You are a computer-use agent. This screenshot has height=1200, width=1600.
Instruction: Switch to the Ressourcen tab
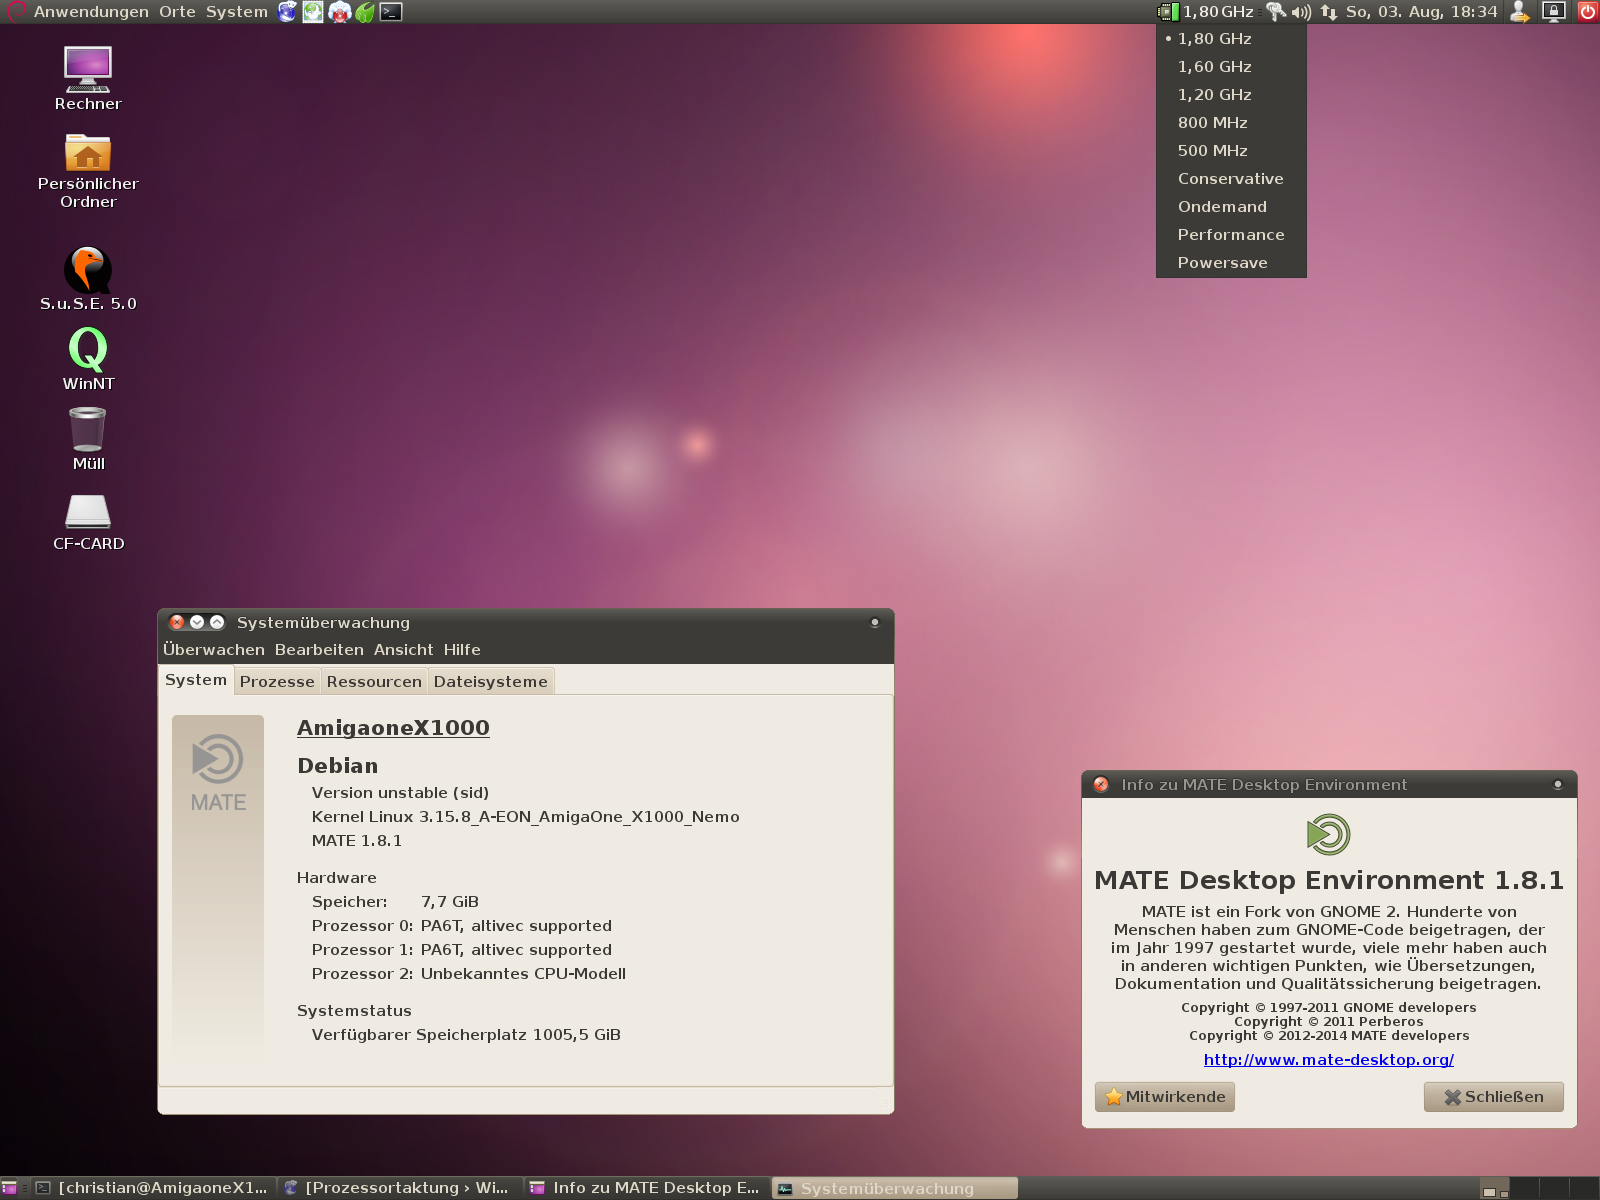[x=374, y=682]
